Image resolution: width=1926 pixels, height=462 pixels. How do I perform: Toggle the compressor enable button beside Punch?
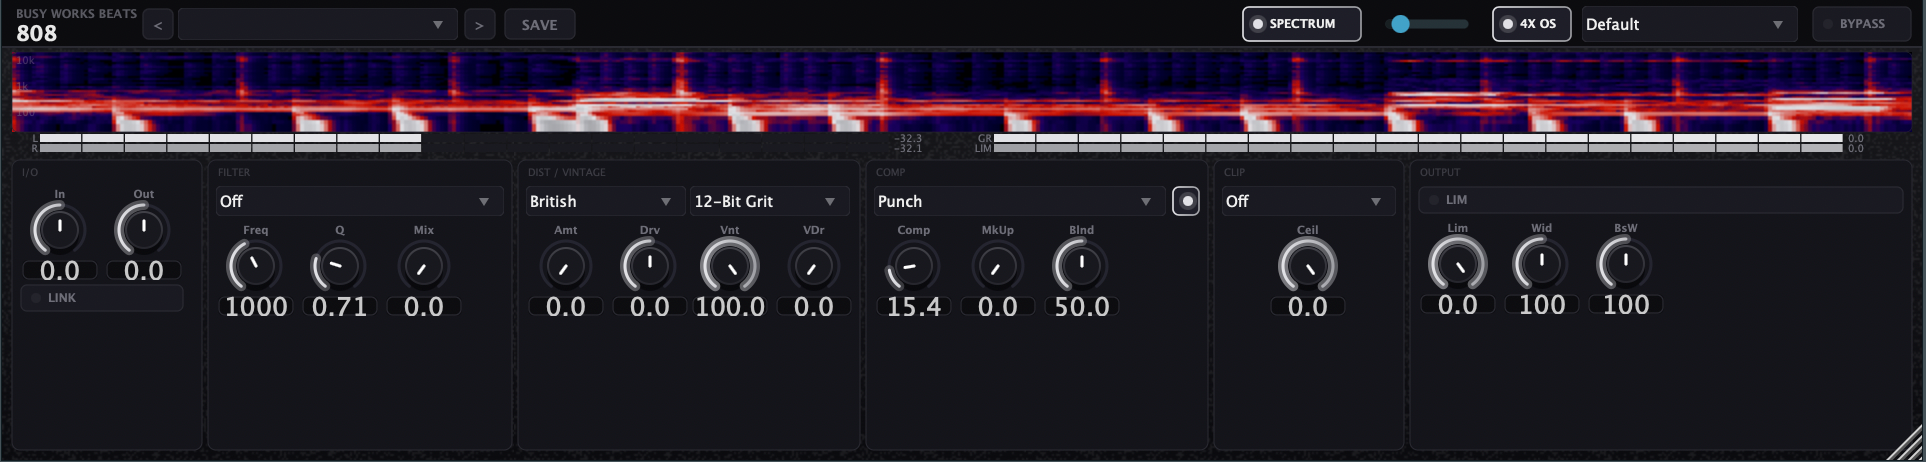pos(1186,201)
